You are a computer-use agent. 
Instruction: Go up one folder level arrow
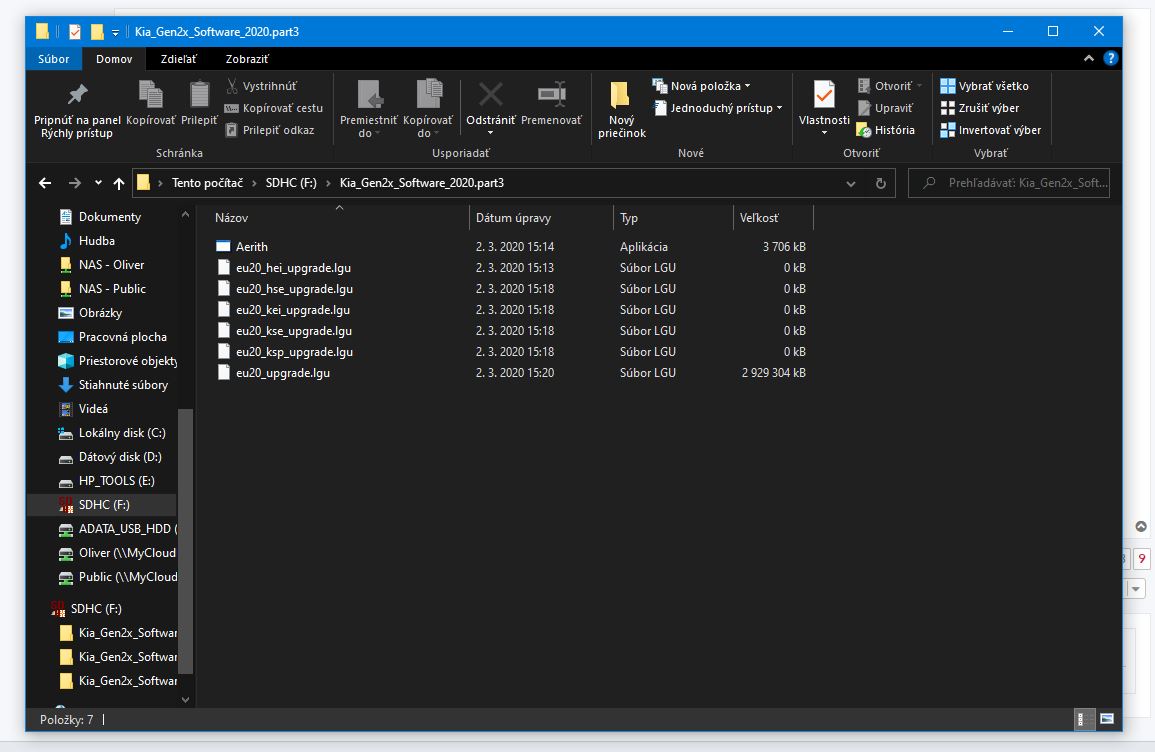119,183
